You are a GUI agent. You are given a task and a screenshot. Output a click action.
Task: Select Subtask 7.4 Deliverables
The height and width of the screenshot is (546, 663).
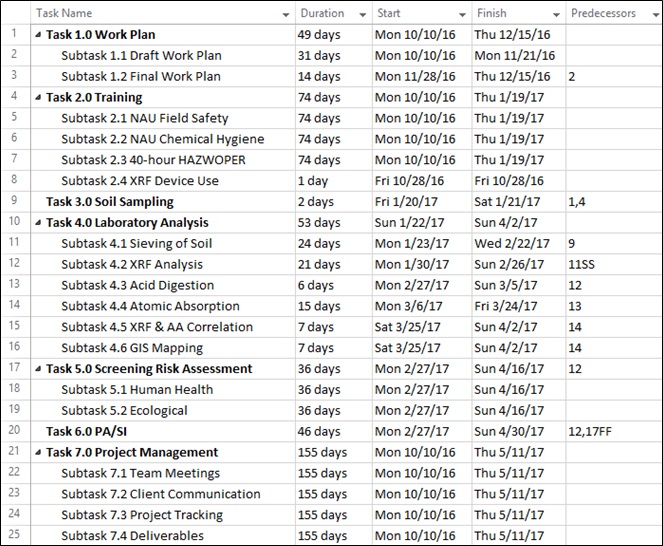click(x=132, y=536)
